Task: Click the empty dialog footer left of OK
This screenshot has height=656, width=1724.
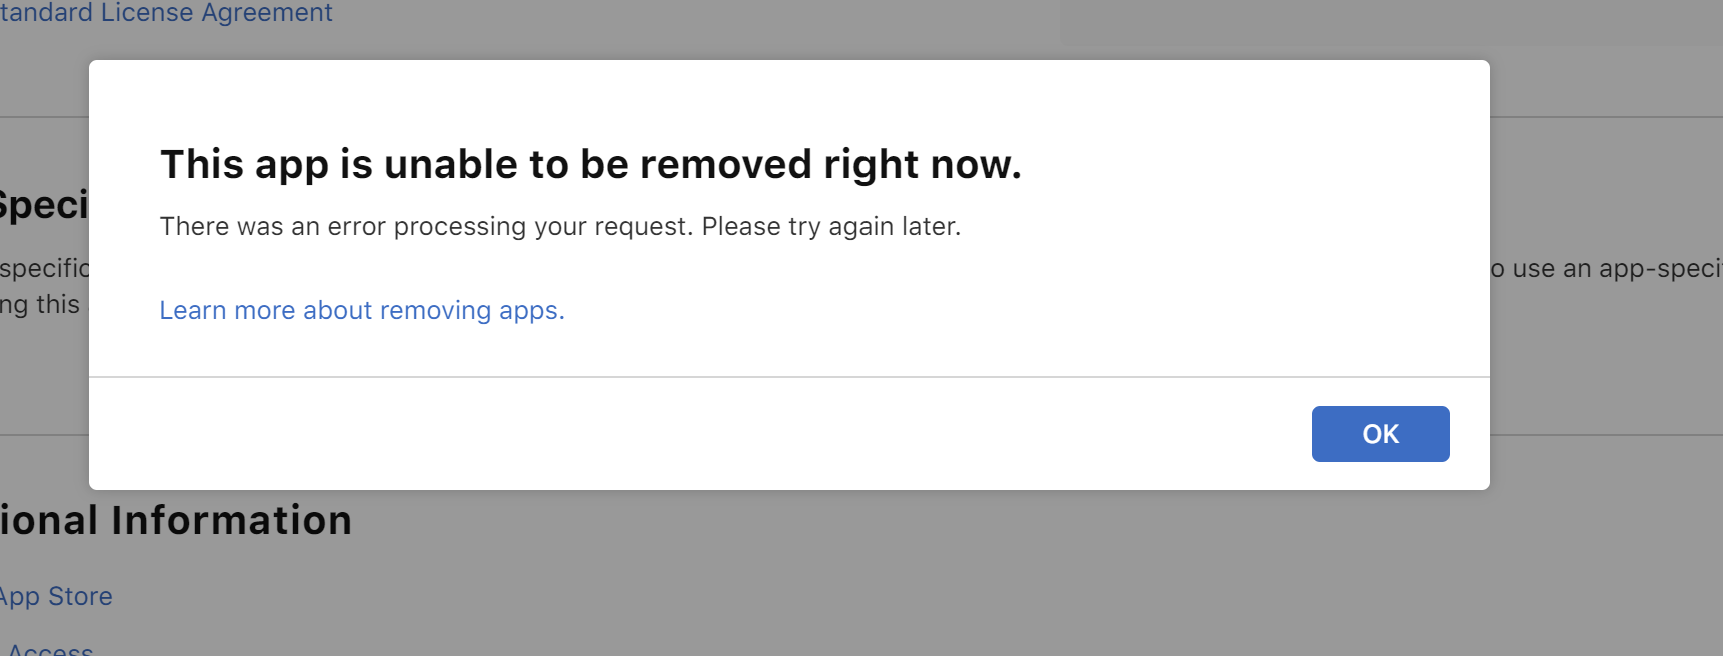Action: click(700, 434)
